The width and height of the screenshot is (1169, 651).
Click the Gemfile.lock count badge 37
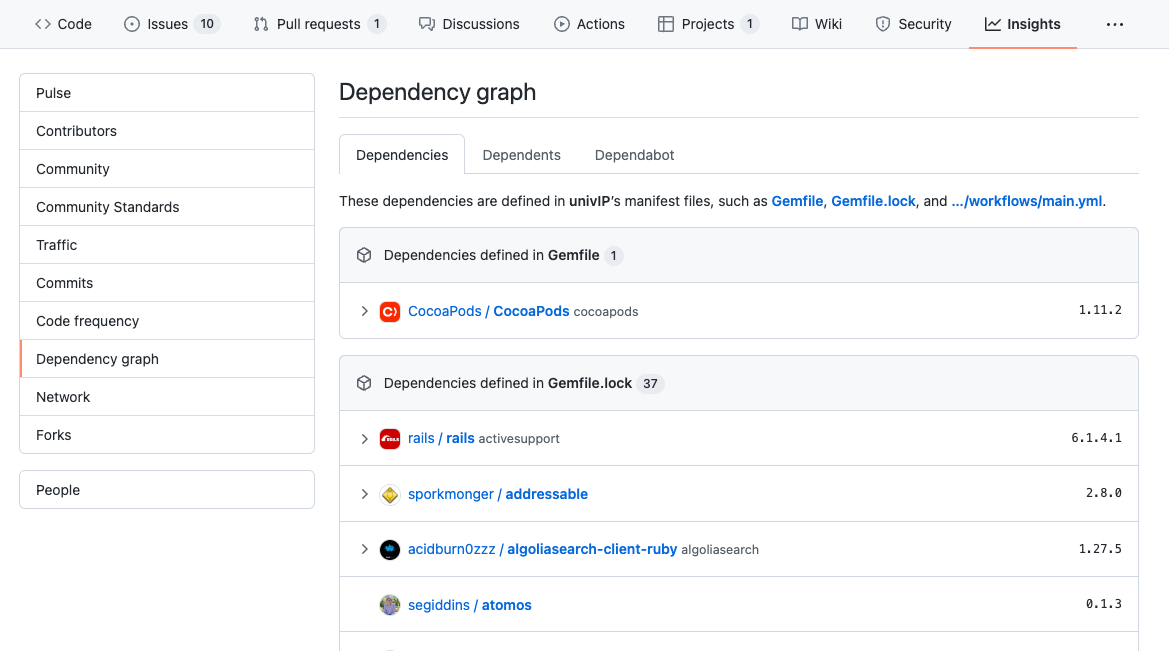coord(650,383)
